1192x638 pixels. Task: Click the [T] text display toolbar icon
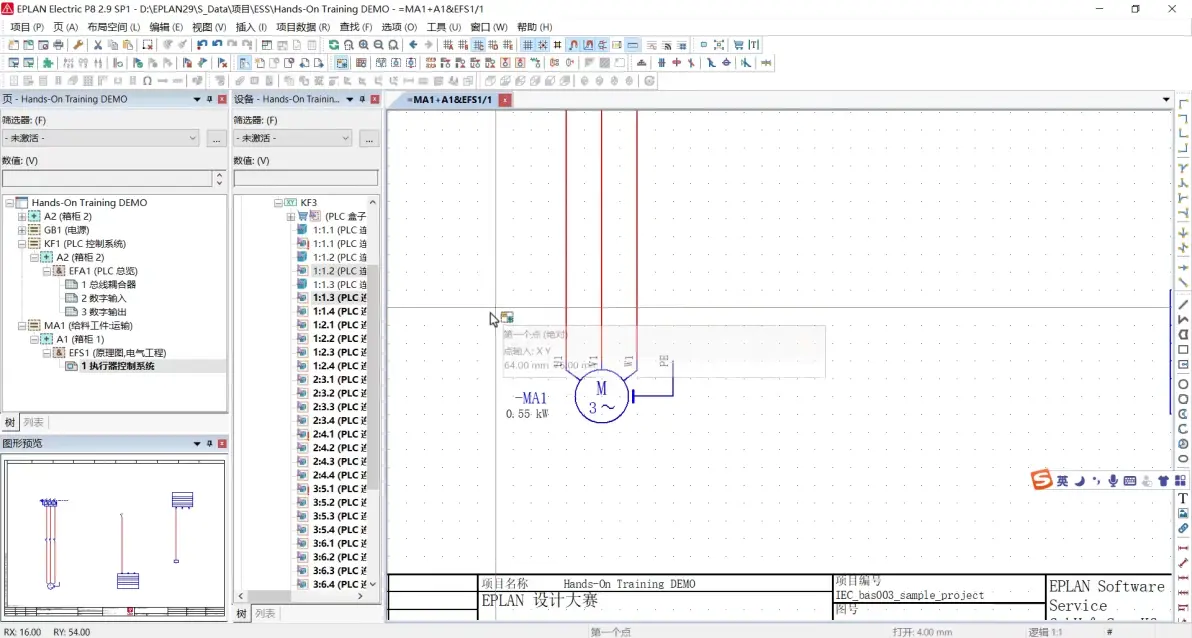tap(753, 45)
